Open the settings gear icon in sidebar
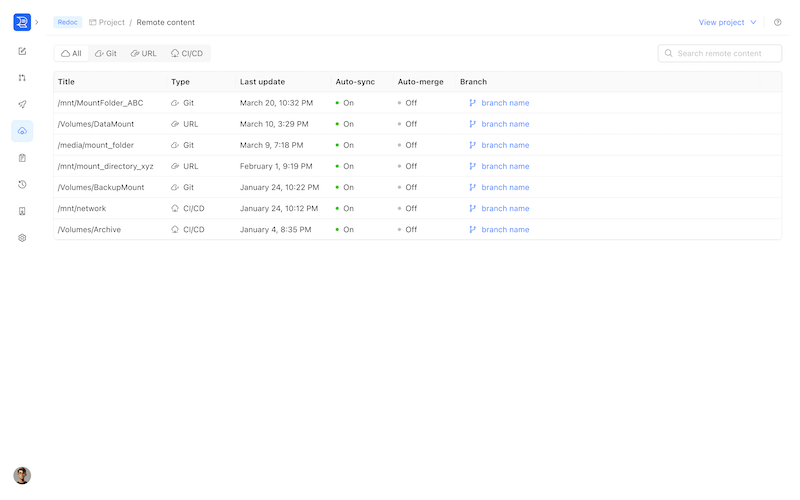 click(x=22, y=238)
